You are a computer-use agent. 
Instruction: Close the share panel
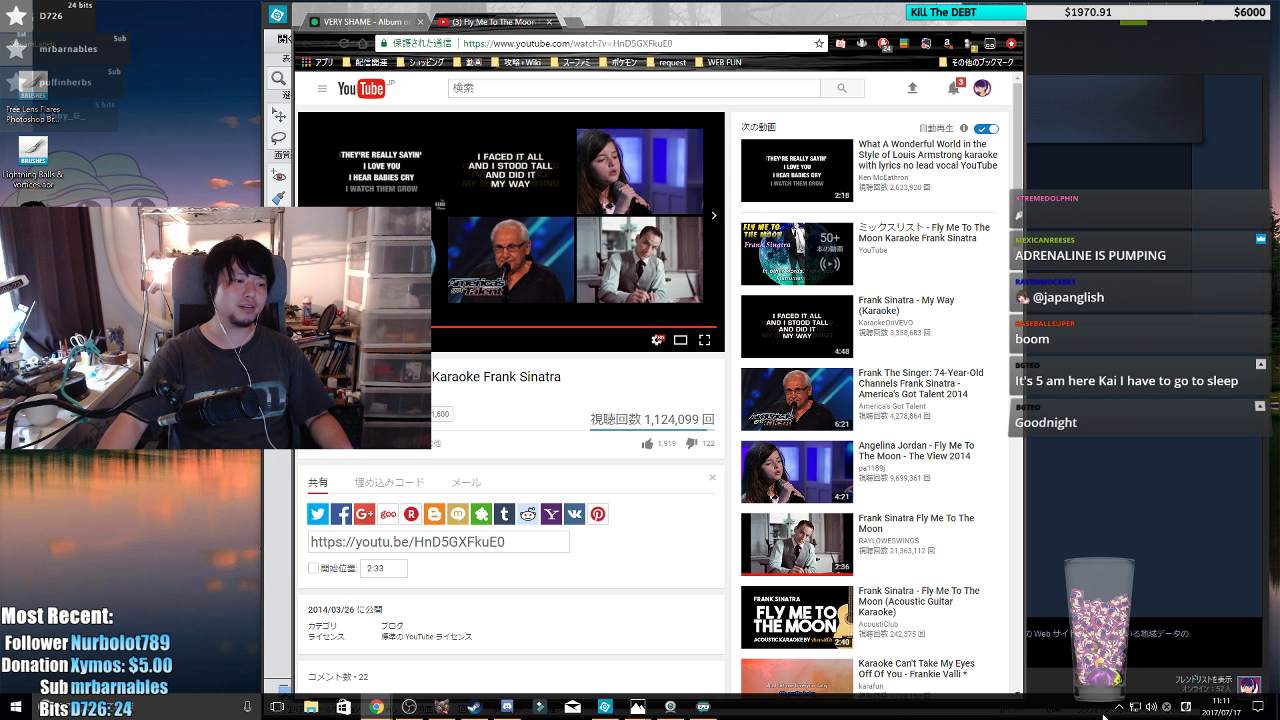(713, 477)
